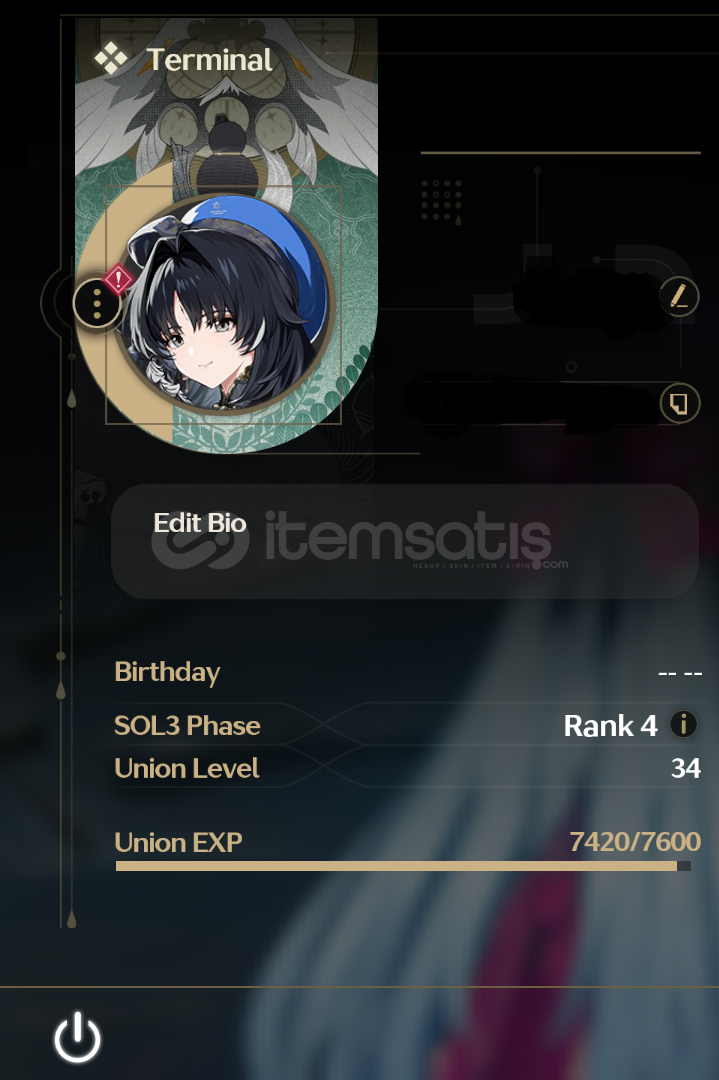This screenshot has width=719, height=1080.
Task: Click the Birthday label
Action: click(167, 672)
